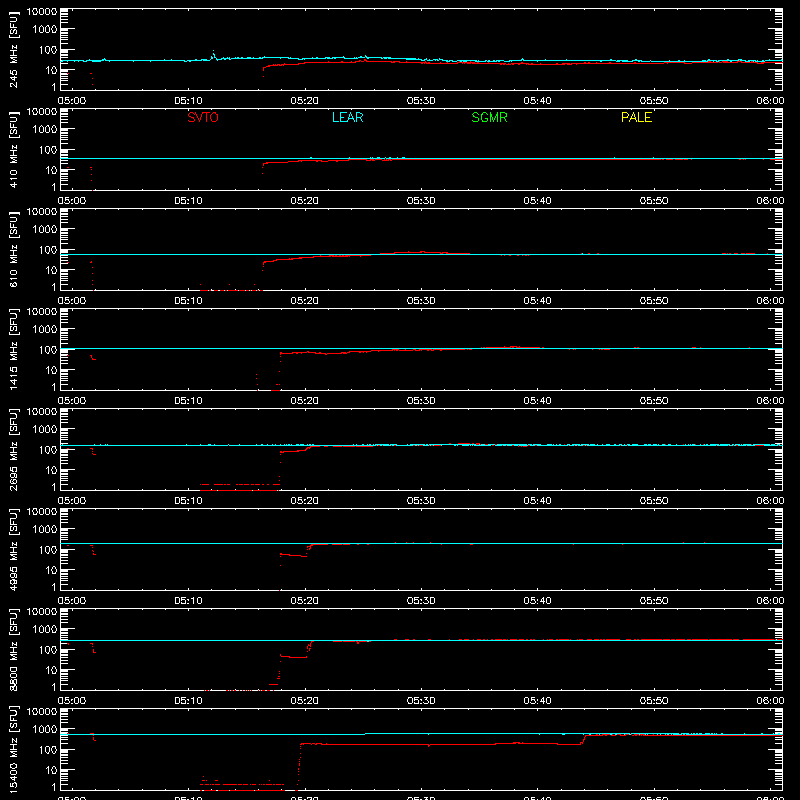
Task: Select the 2695 MHz [SFU] axis label
Action: [x=13, y=449]
